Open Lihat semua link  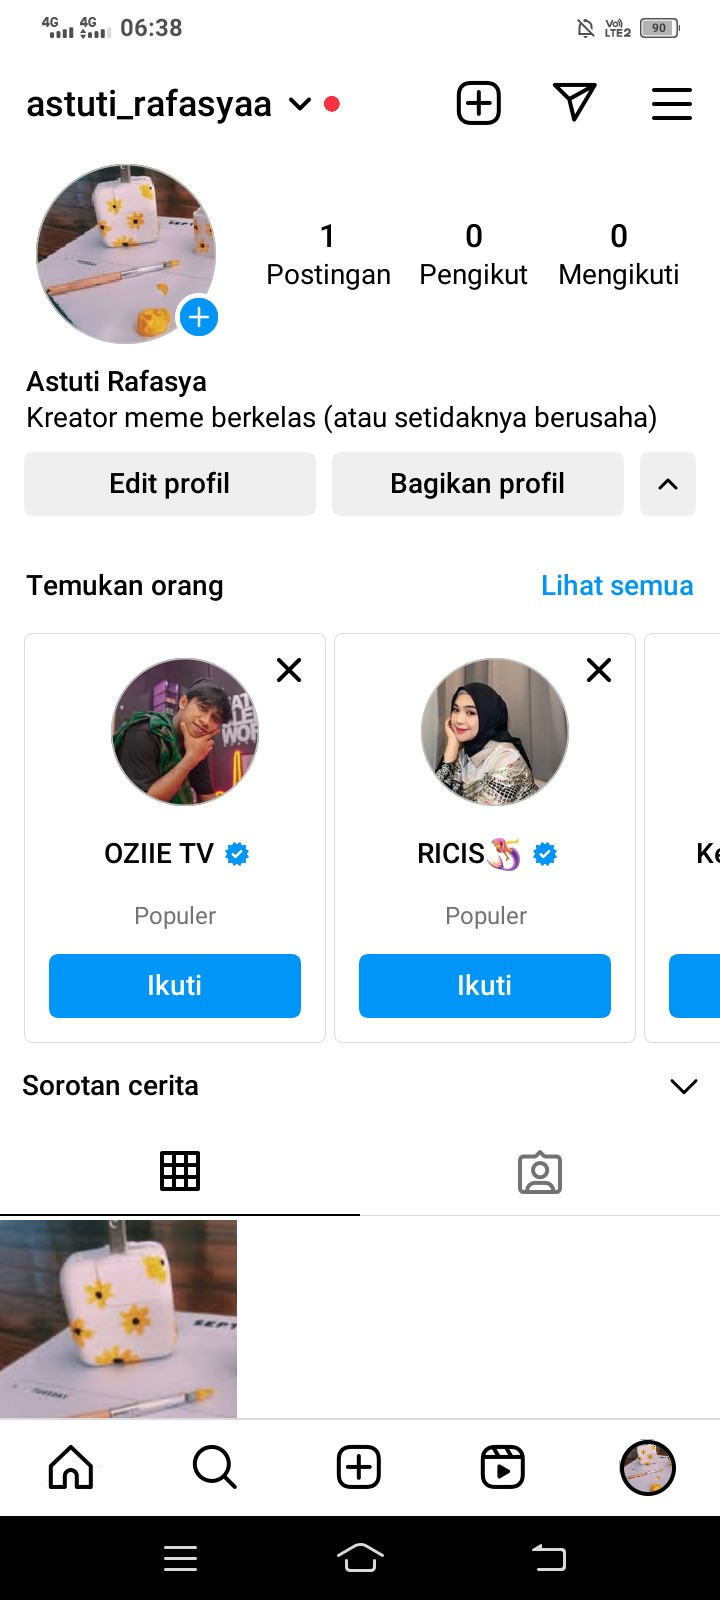[617, 586]
